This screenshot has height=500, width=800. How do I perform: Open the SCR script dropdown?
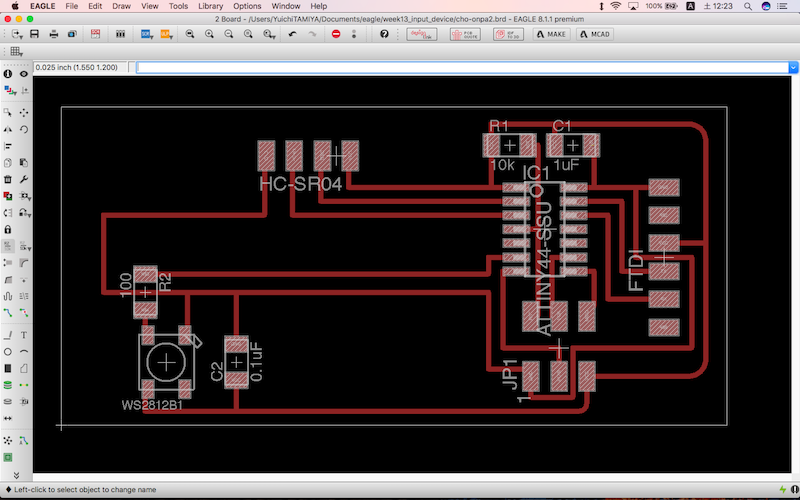tap(147, 34)
